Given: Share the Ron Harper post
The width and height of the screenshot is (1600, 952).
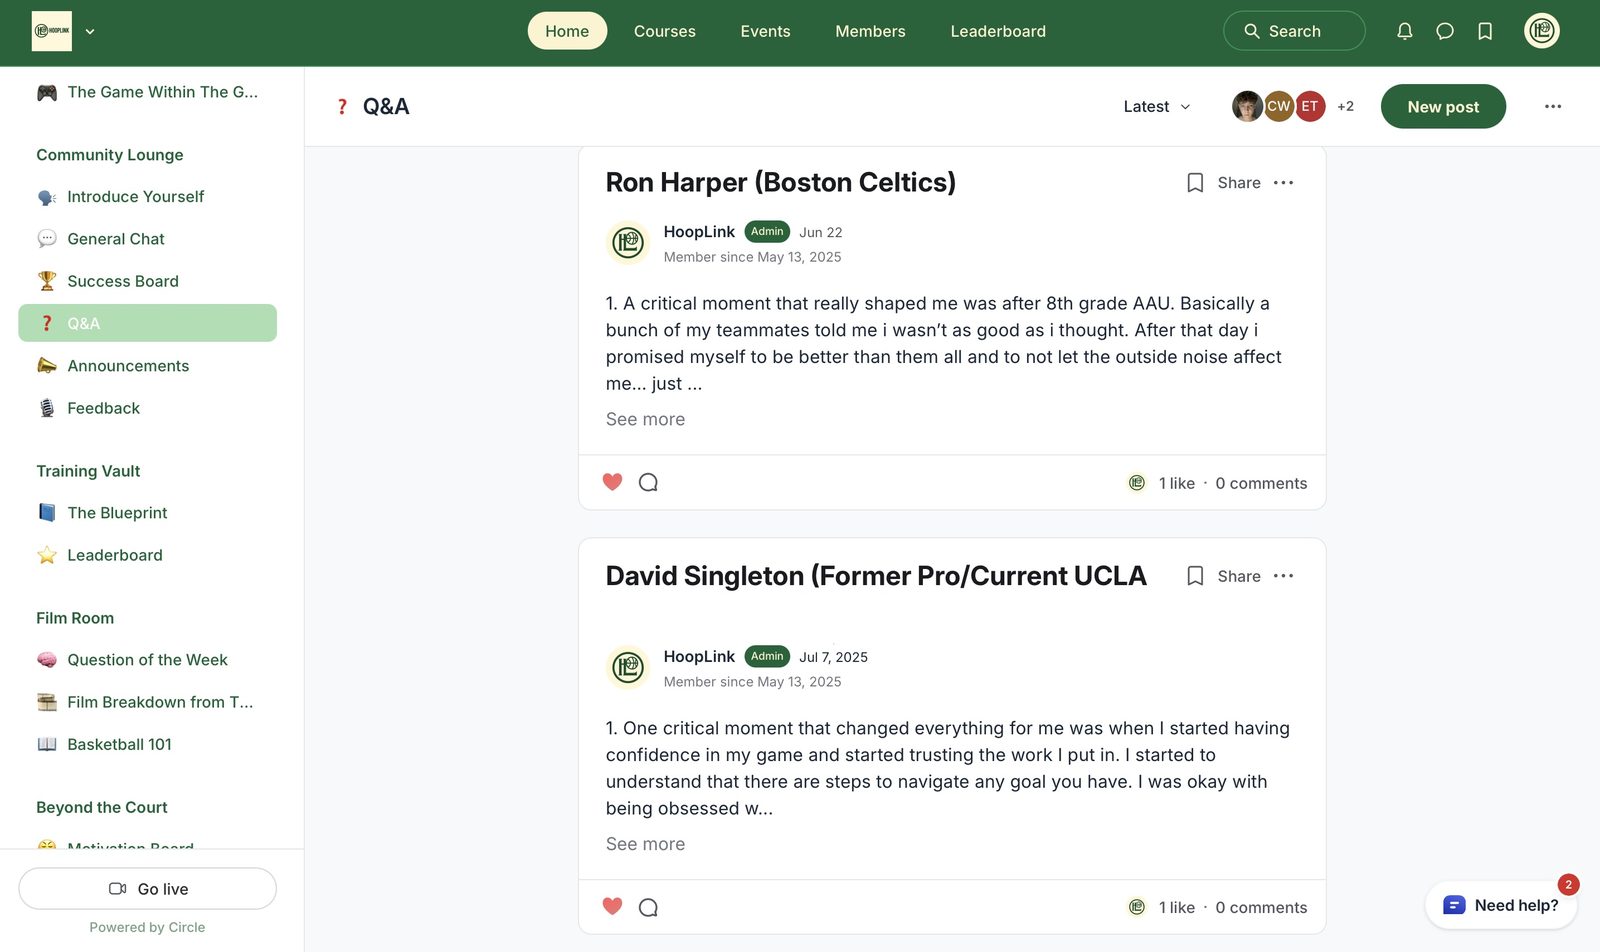Looking at the screenshot, I should 1239,183.
